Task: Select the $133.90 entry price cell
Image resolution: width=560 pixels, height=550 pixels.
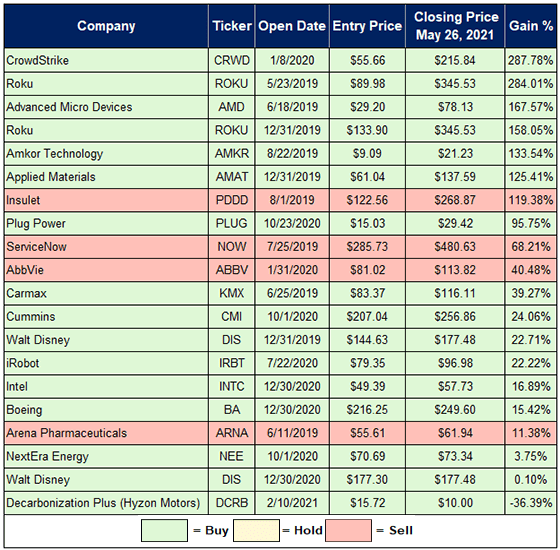Action: pos(368,130)
